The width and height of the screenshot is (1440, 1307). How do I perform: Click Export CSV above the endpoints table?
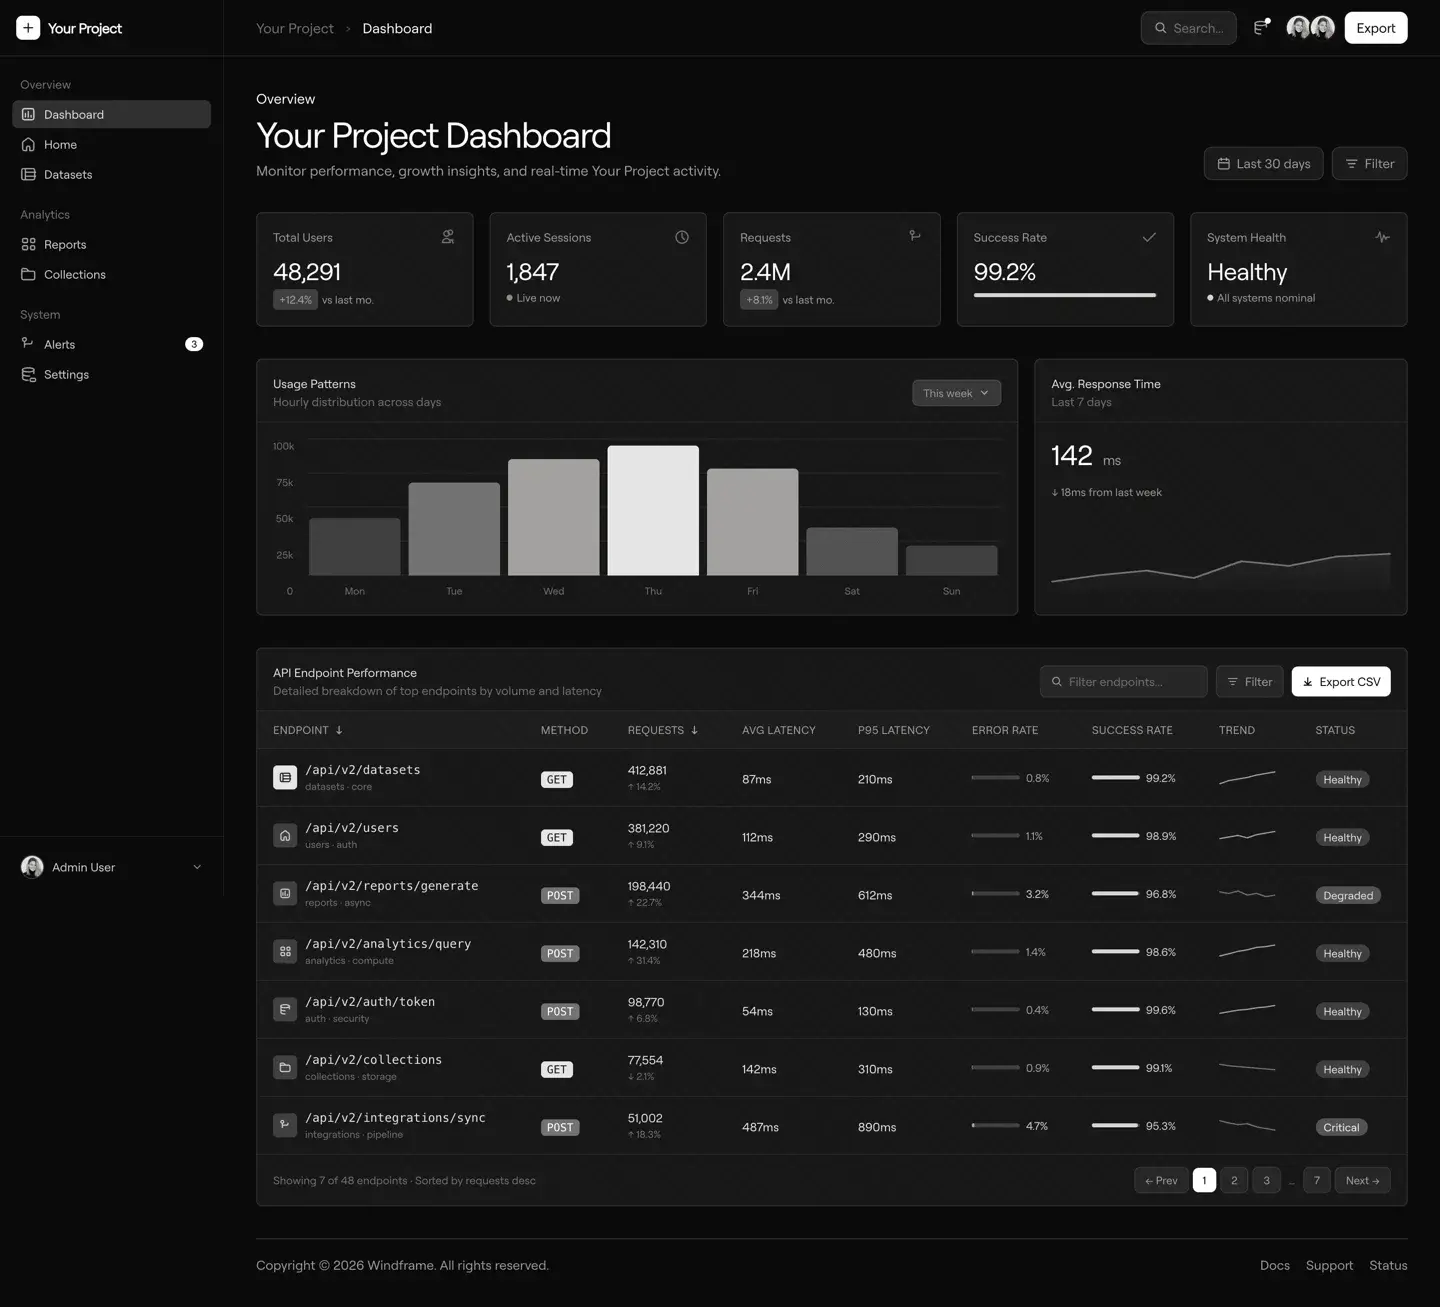(x=1341, y=681)
